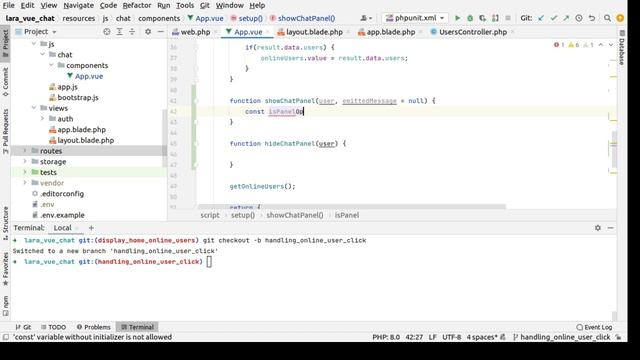This screenshot has width=640, height=360.
Task: Rollback changes with the undo arrow icon
Action: point(591,18)
